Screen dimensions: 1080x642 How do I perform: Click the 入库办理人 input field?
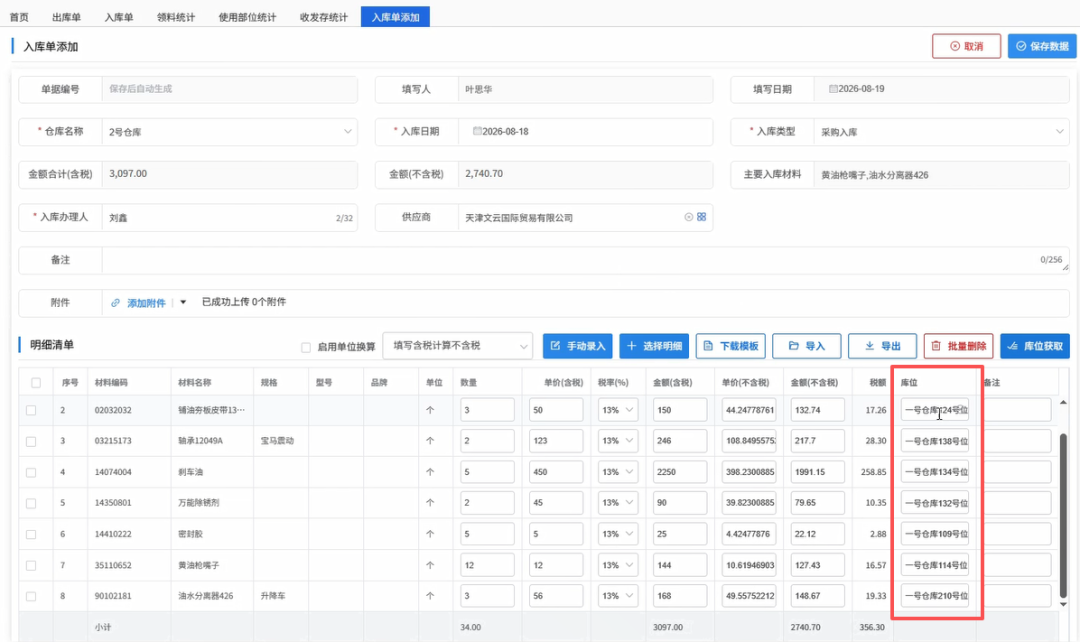click(229, 218)
